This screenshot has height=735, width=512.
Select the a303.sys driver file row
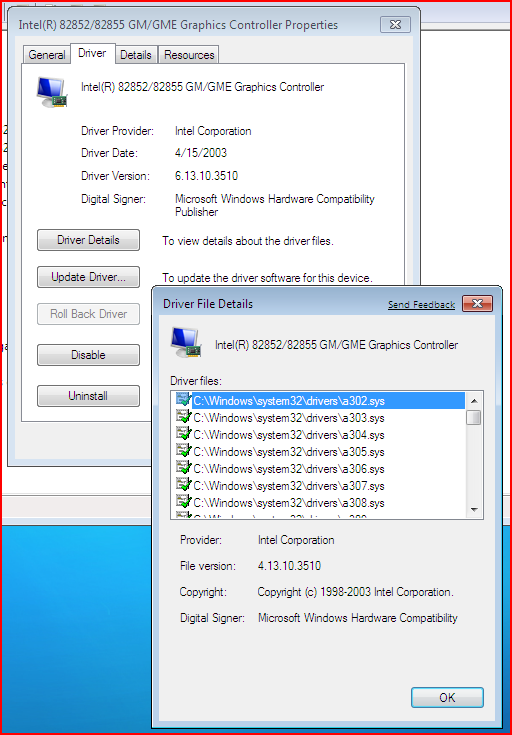pos(320,418)
